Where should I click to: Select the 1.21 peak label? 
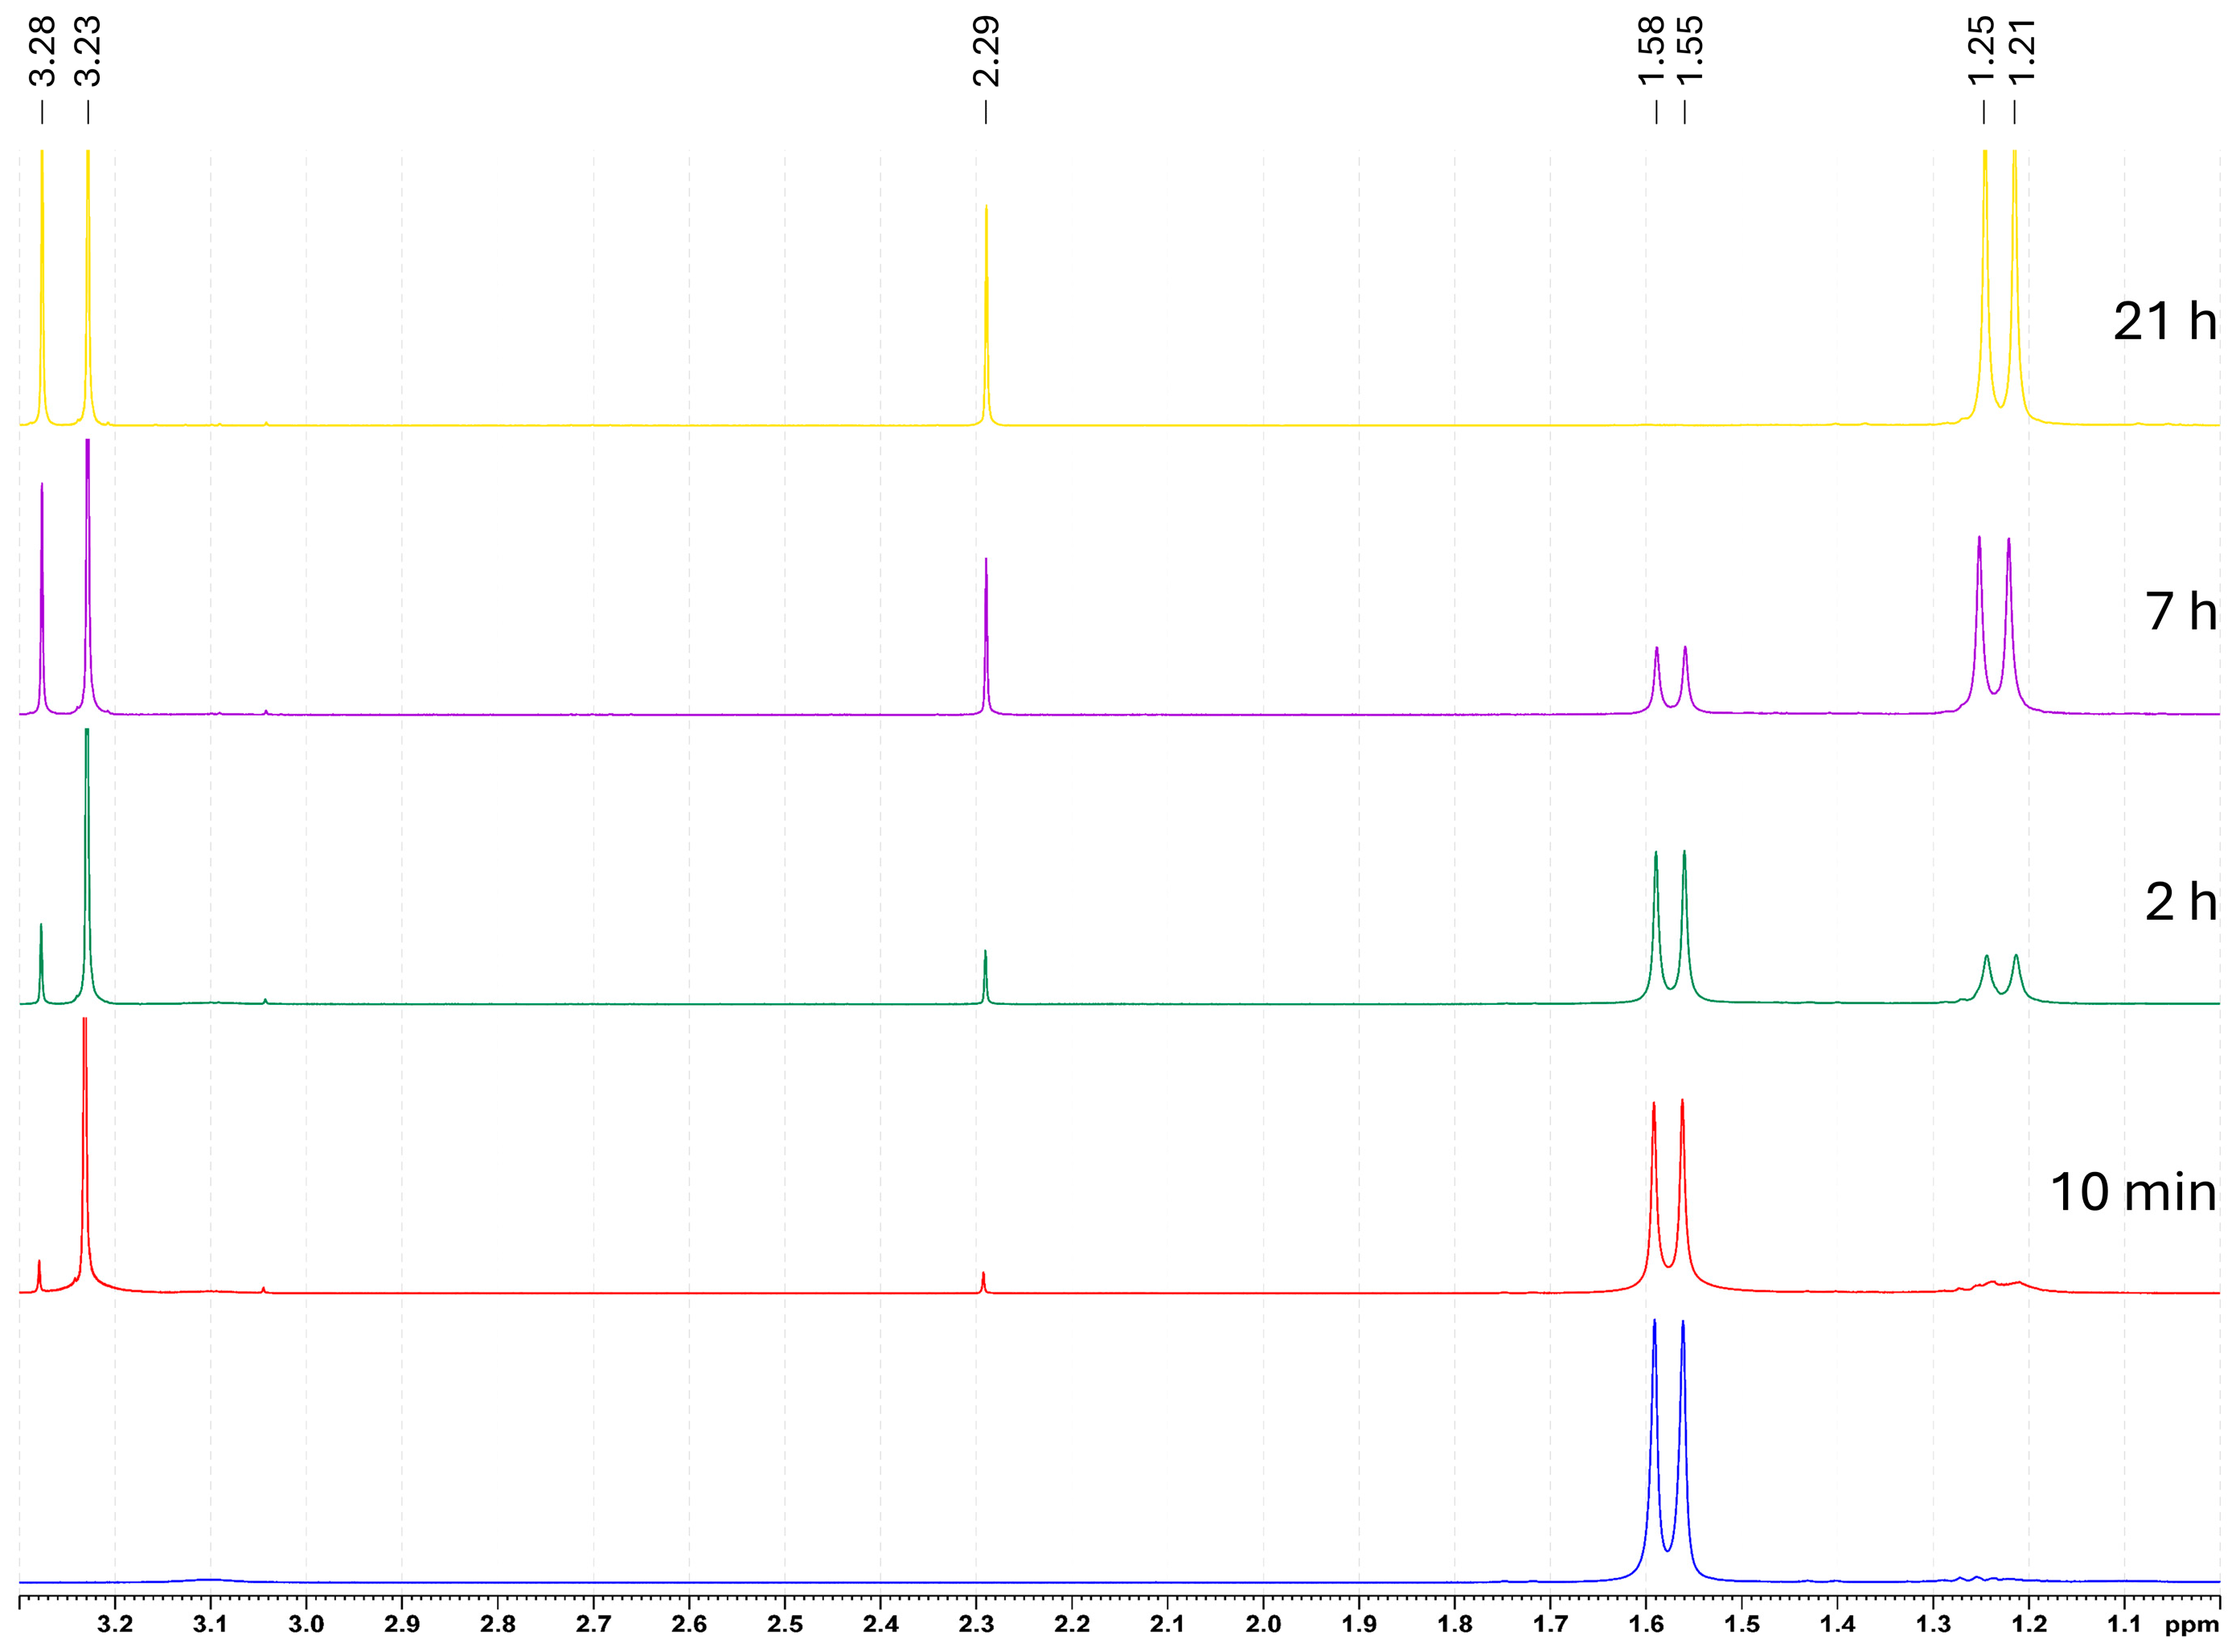click(2021, 52)
